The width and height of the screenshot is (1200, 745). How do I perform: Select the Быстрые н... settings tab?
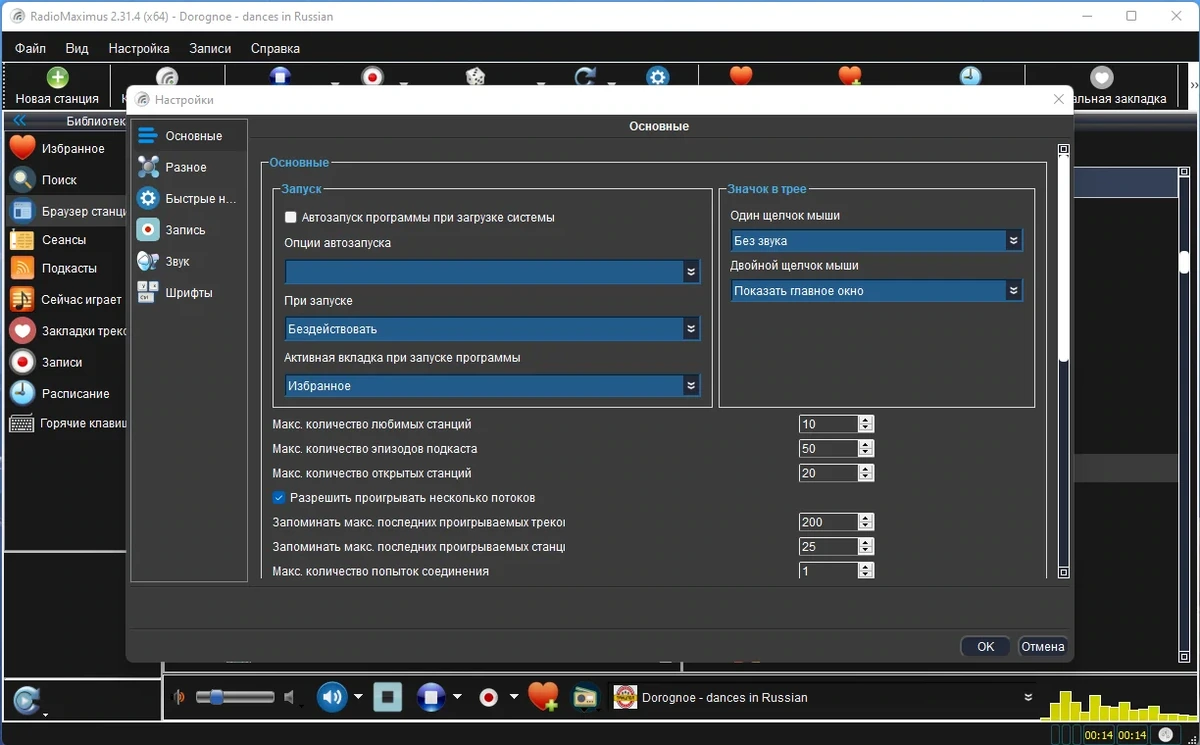189,198
